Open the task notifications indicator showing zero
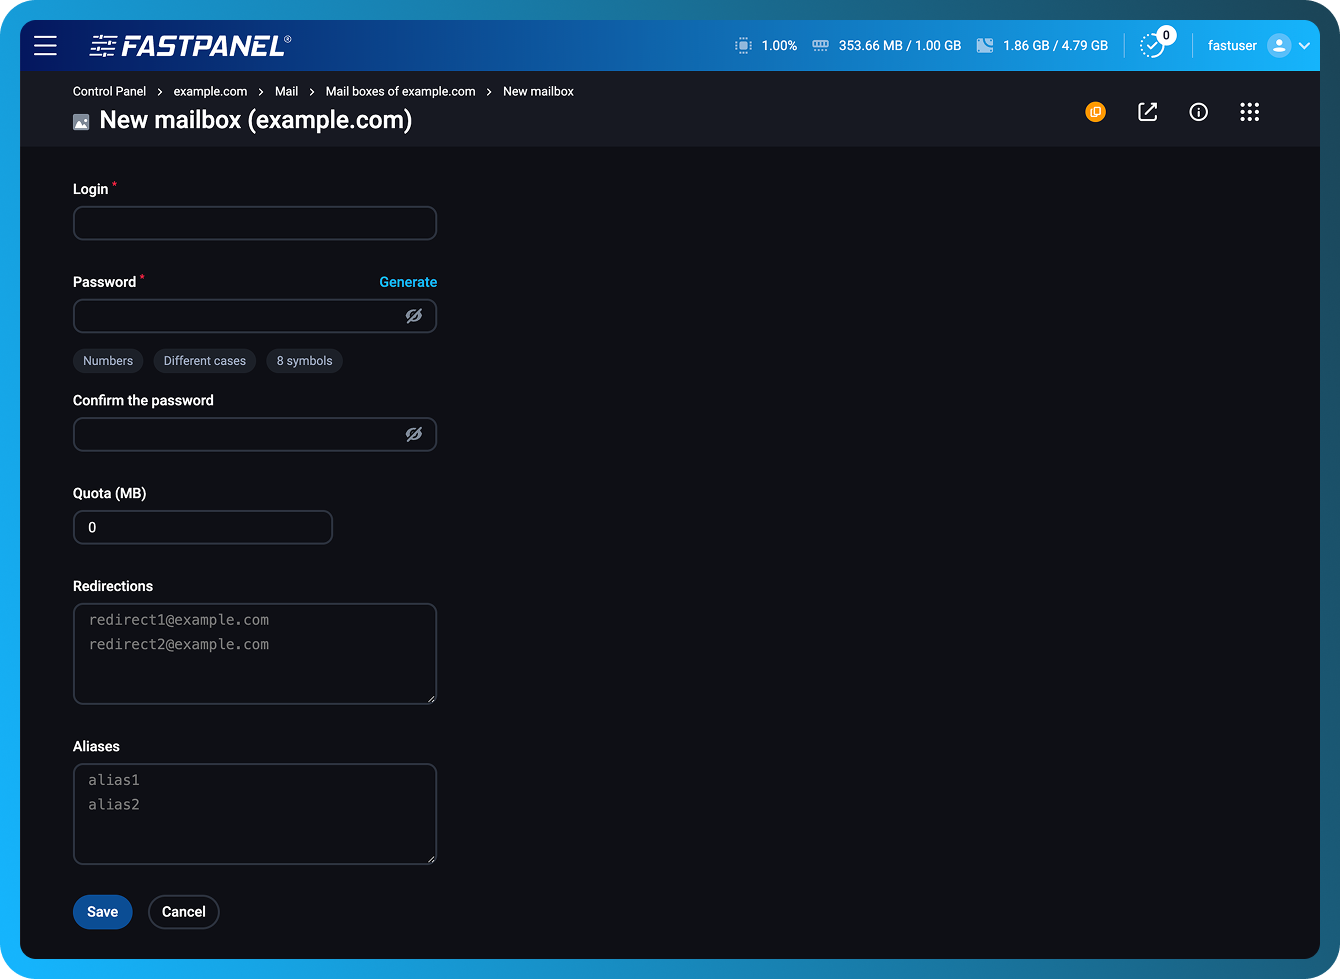The width and height of the screenshot is (1340, 979). (x=1154, y=45)
